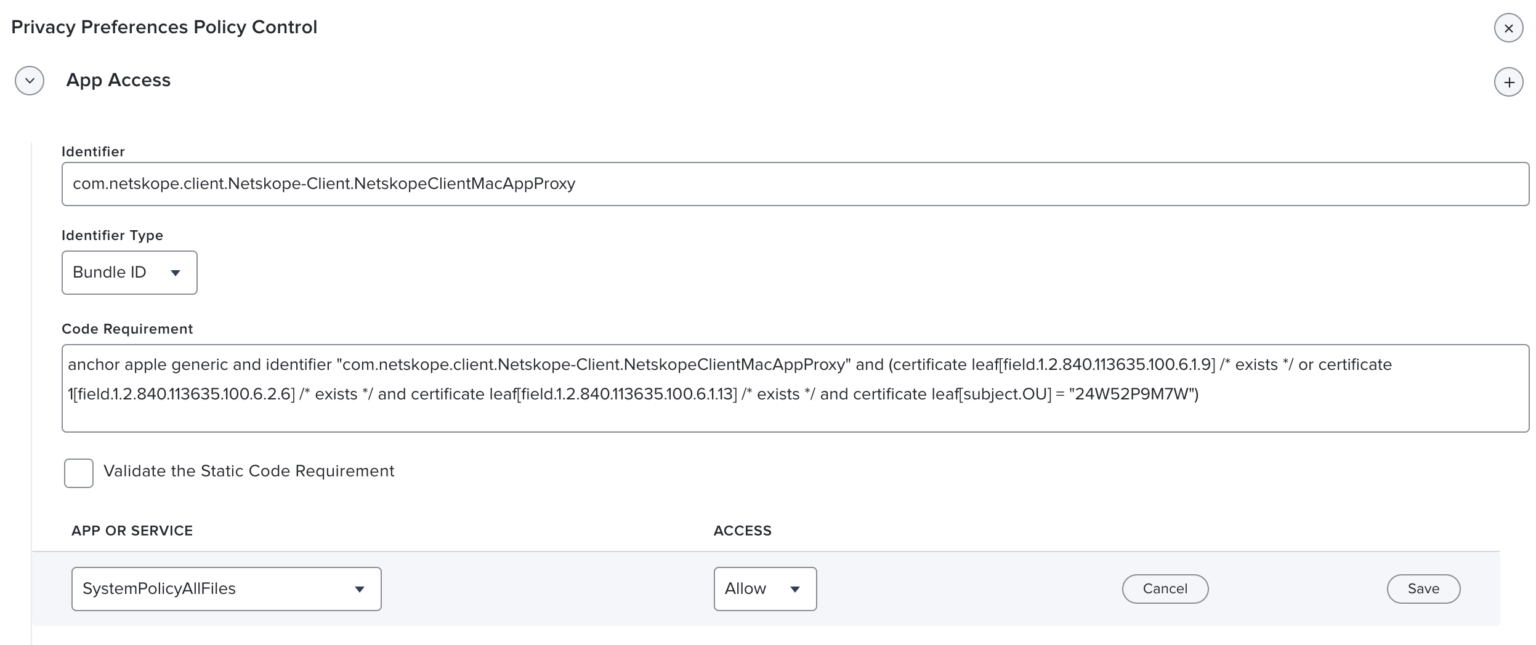Click the plus icon in the top corner
This screenshot has width=1536, height=645.
coord(1508,81)
